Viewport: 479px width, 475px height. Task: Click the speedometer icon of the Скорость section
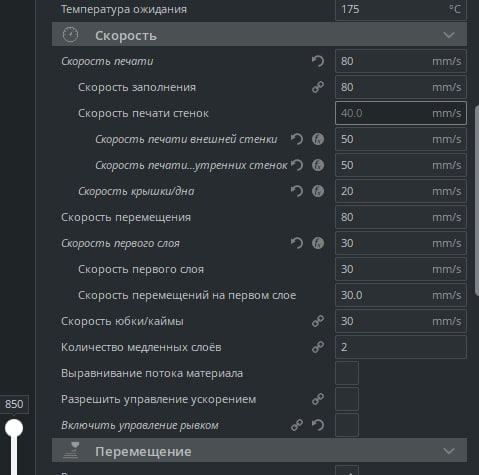pos(70,35)
